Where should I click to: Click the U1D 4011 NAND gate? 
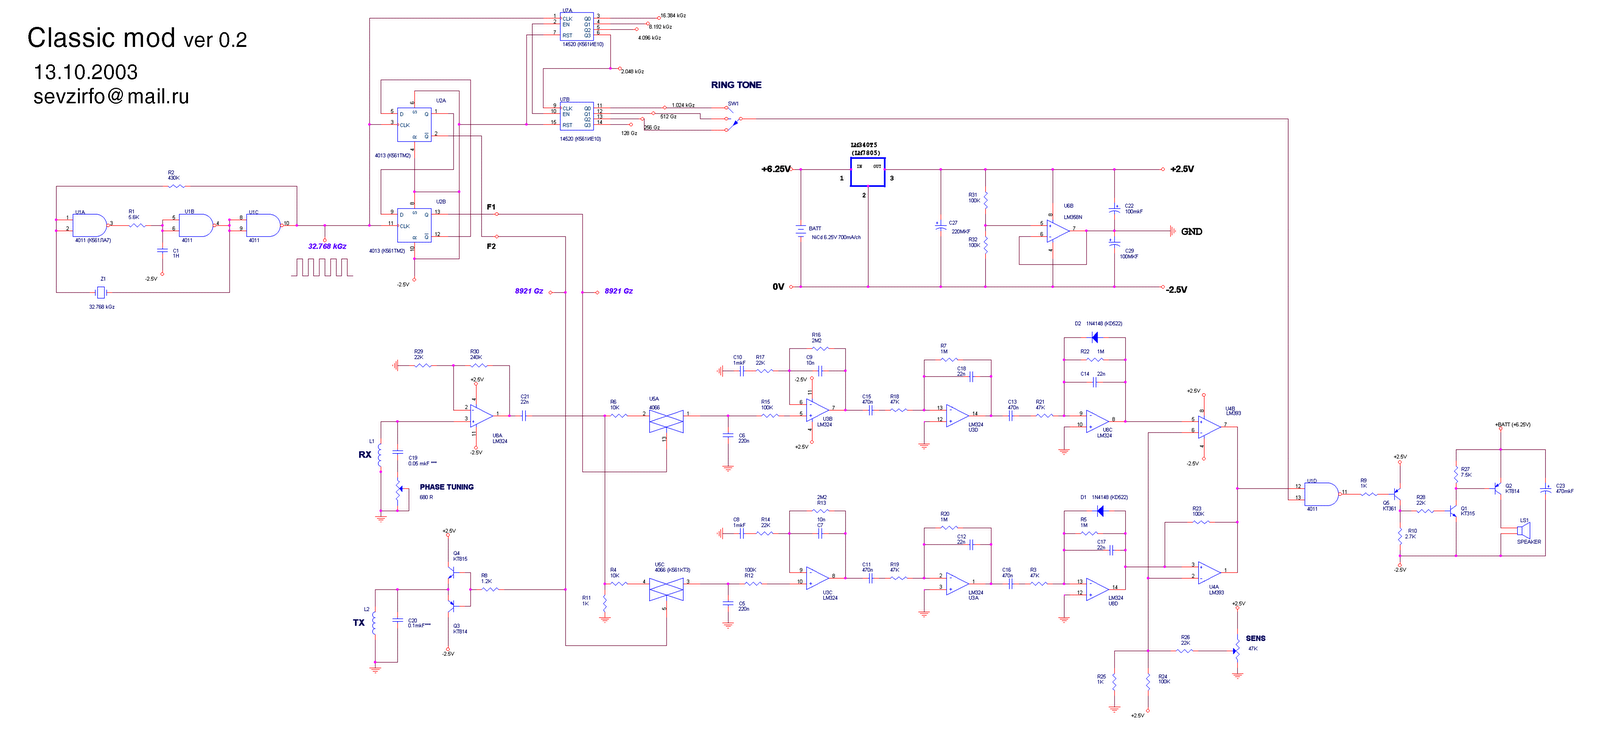point(1321,493)
